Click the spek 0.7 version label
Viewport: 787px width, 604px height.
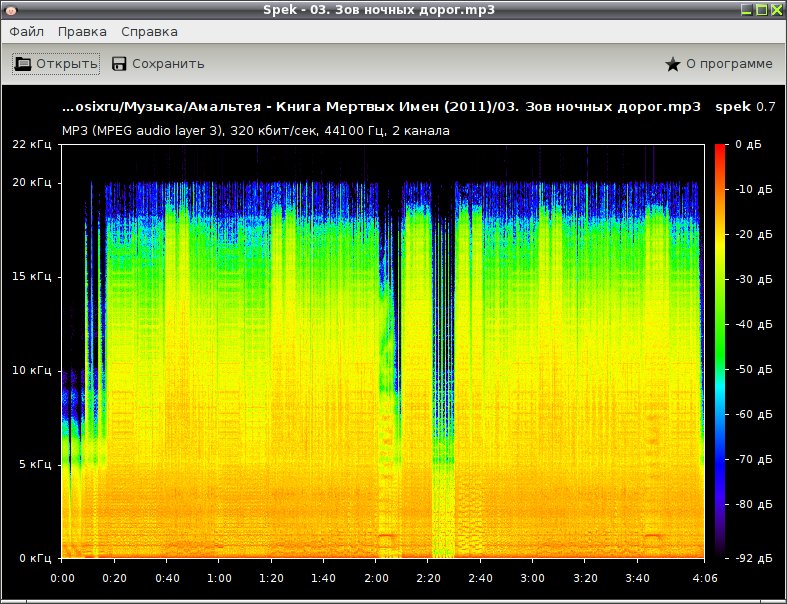[745, 106]
